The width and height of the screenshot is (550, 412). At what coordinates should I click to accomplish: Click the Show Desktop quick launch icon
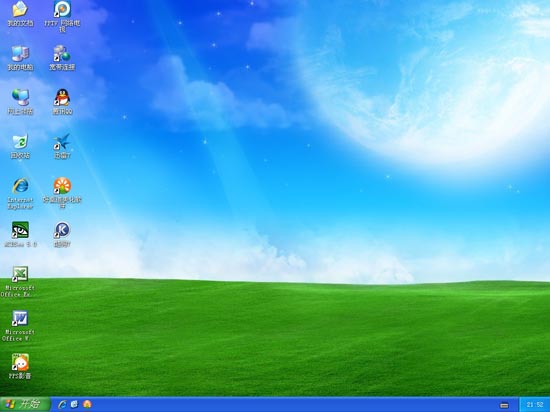pyautogui.click(x=74, y=404)
